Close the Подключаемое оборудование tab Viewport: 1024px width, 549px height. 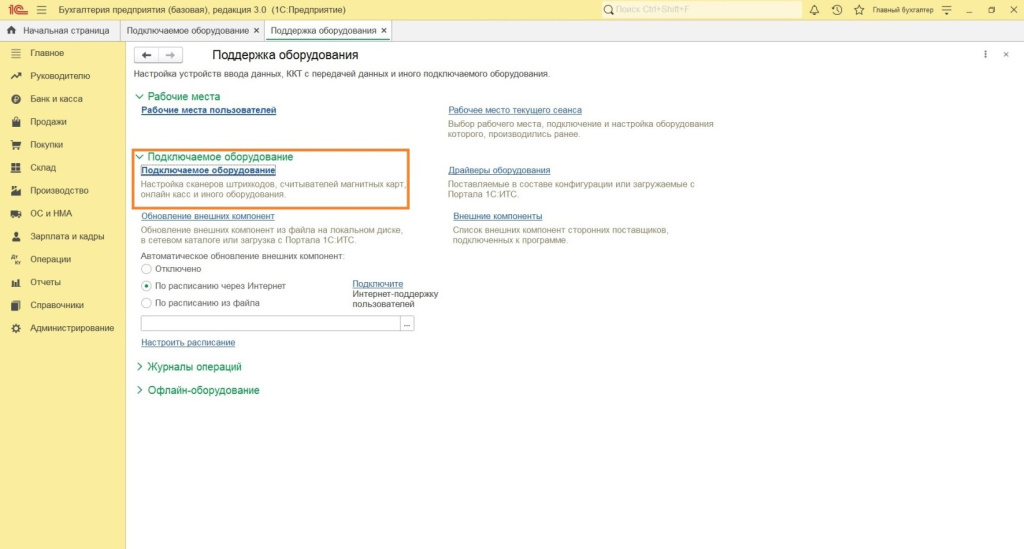[257, 31]
